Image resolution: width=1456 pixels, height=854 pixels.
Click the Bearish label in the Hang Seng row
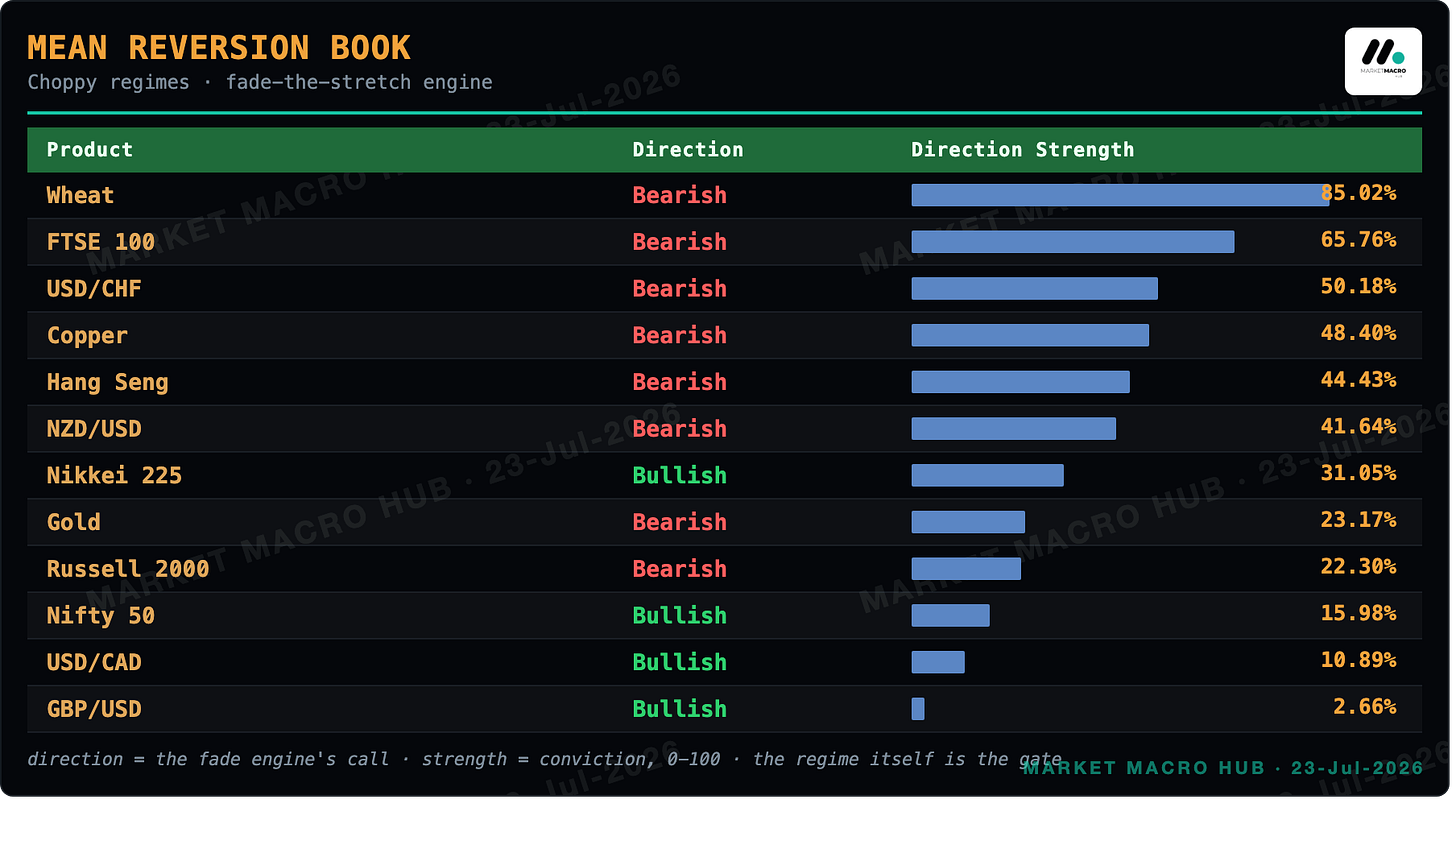pyautogui.click(x=680, y=382)
